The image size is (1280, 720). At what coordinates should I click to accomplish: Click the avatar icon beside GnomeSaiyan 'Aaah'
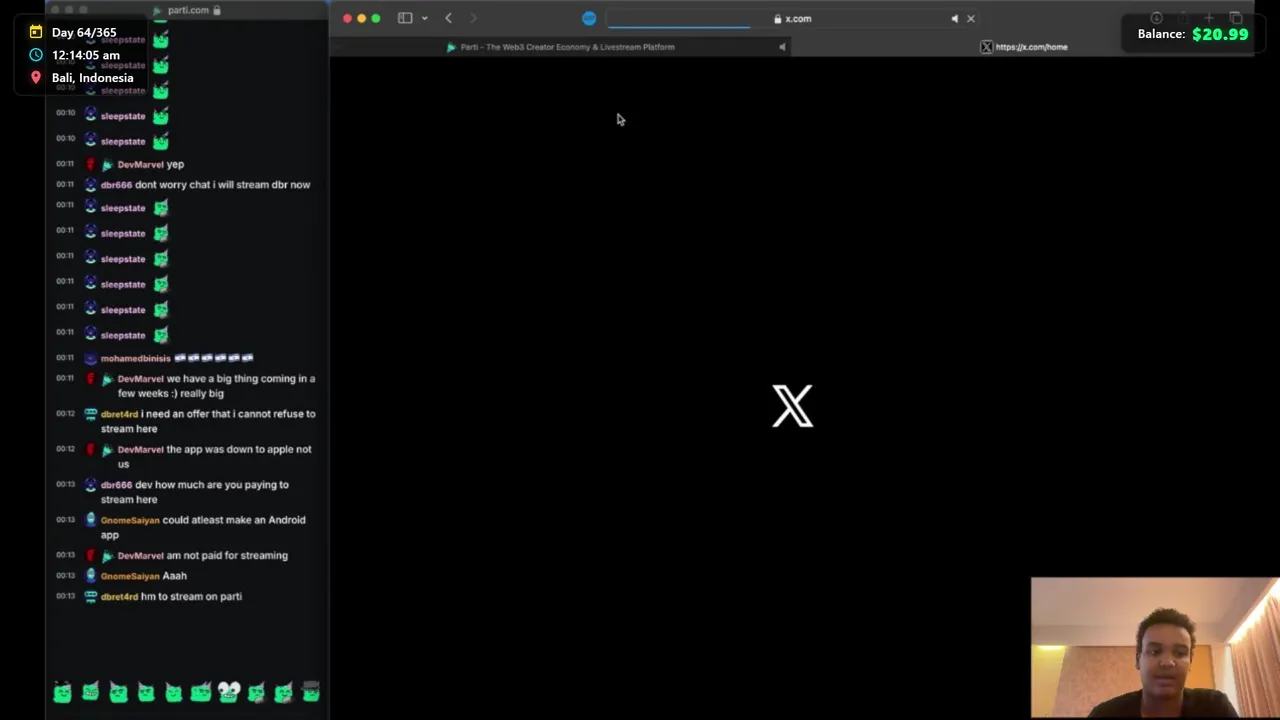pos(90,576)
